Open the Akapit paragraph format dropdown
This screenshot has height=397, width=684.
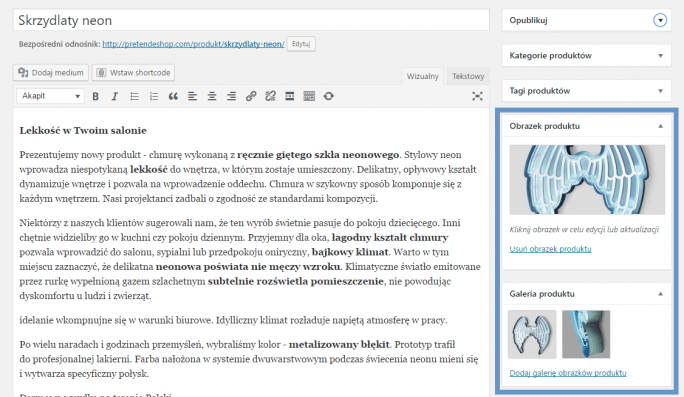(51, 96)
